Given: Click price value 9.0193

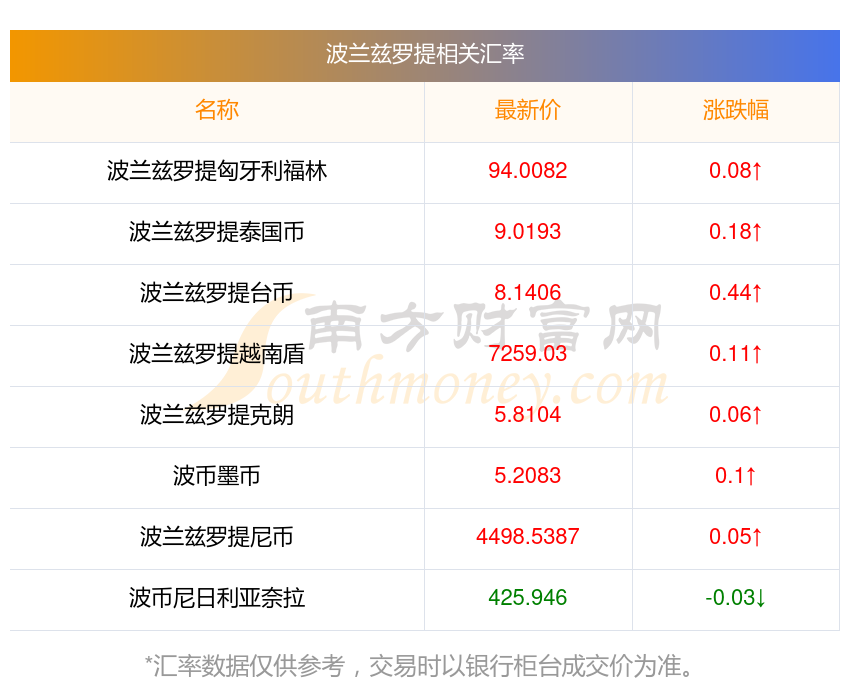Looking at the screenshot, I should coord(527,232).
